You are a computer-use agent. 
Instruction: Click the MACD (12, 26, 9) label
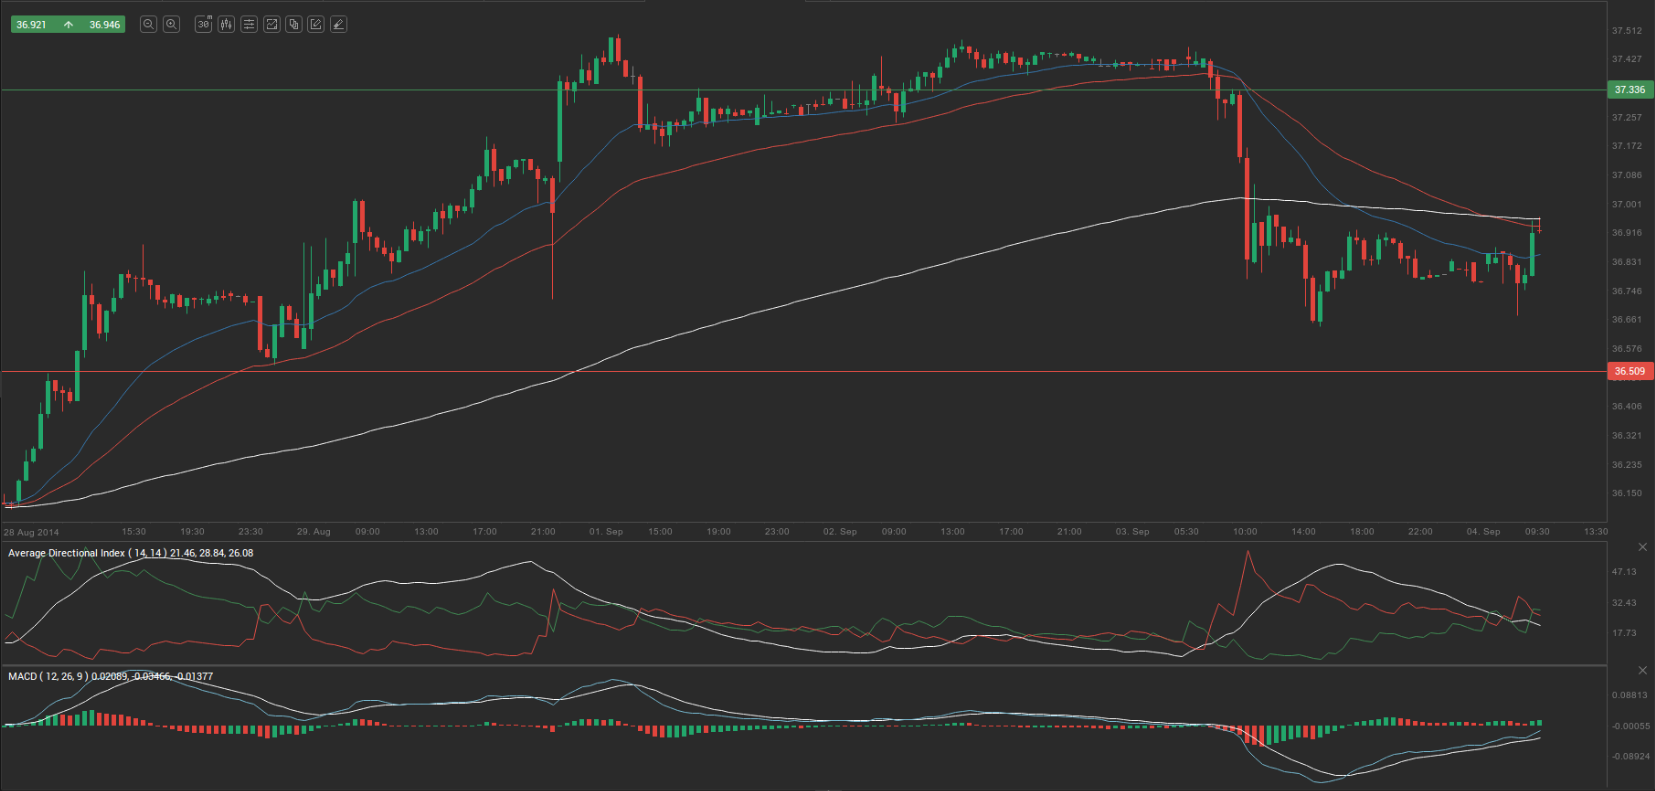point(48,677)
